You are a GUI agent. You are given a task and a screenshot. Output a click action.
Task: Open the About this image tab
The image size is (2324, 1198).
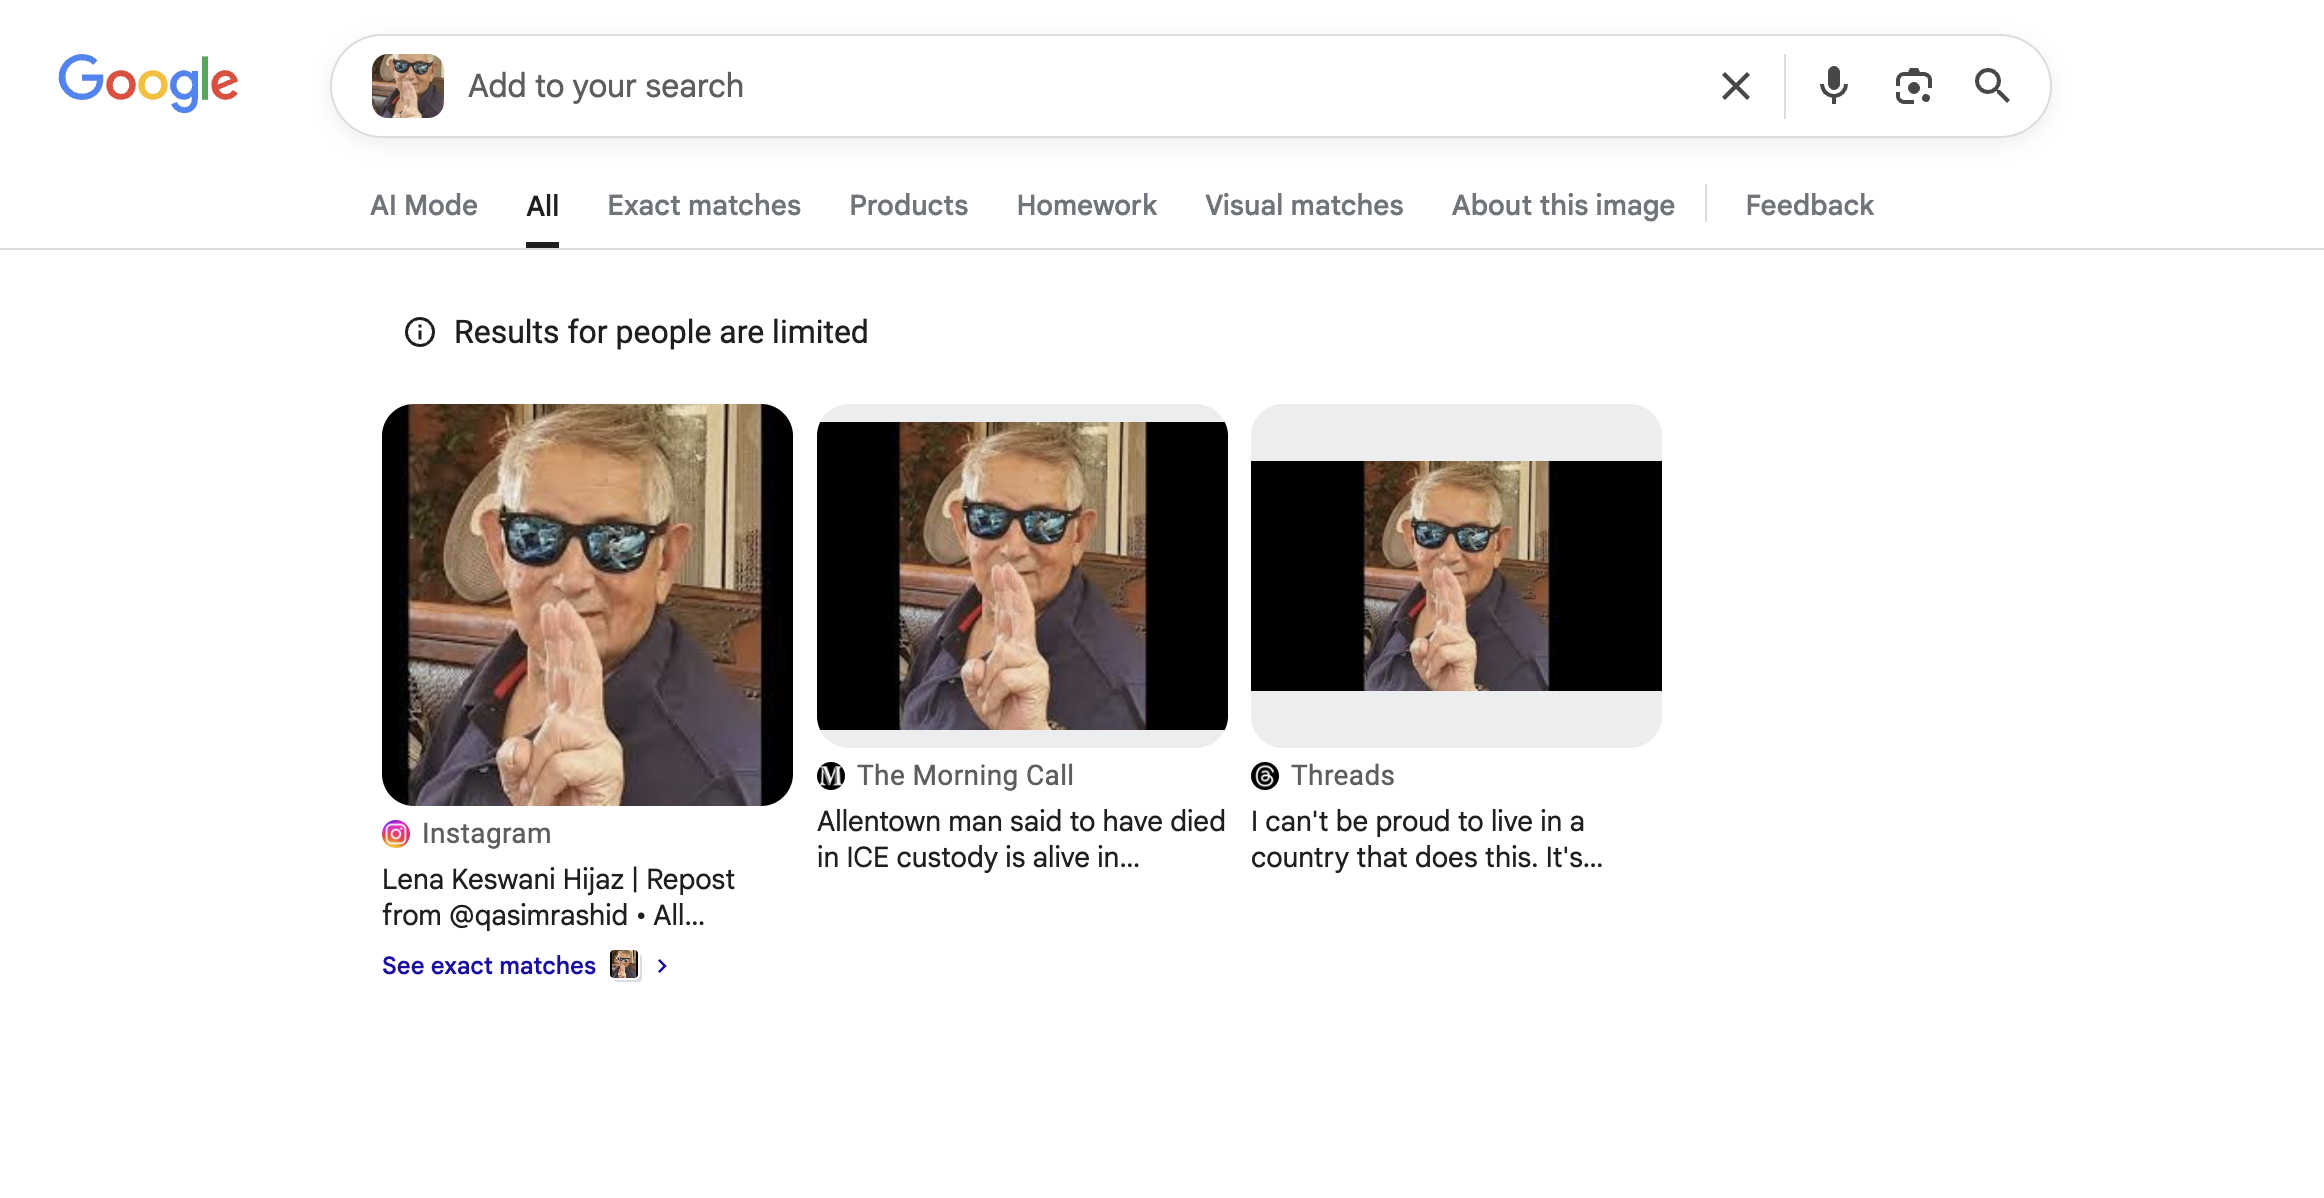pos(1563,205)
